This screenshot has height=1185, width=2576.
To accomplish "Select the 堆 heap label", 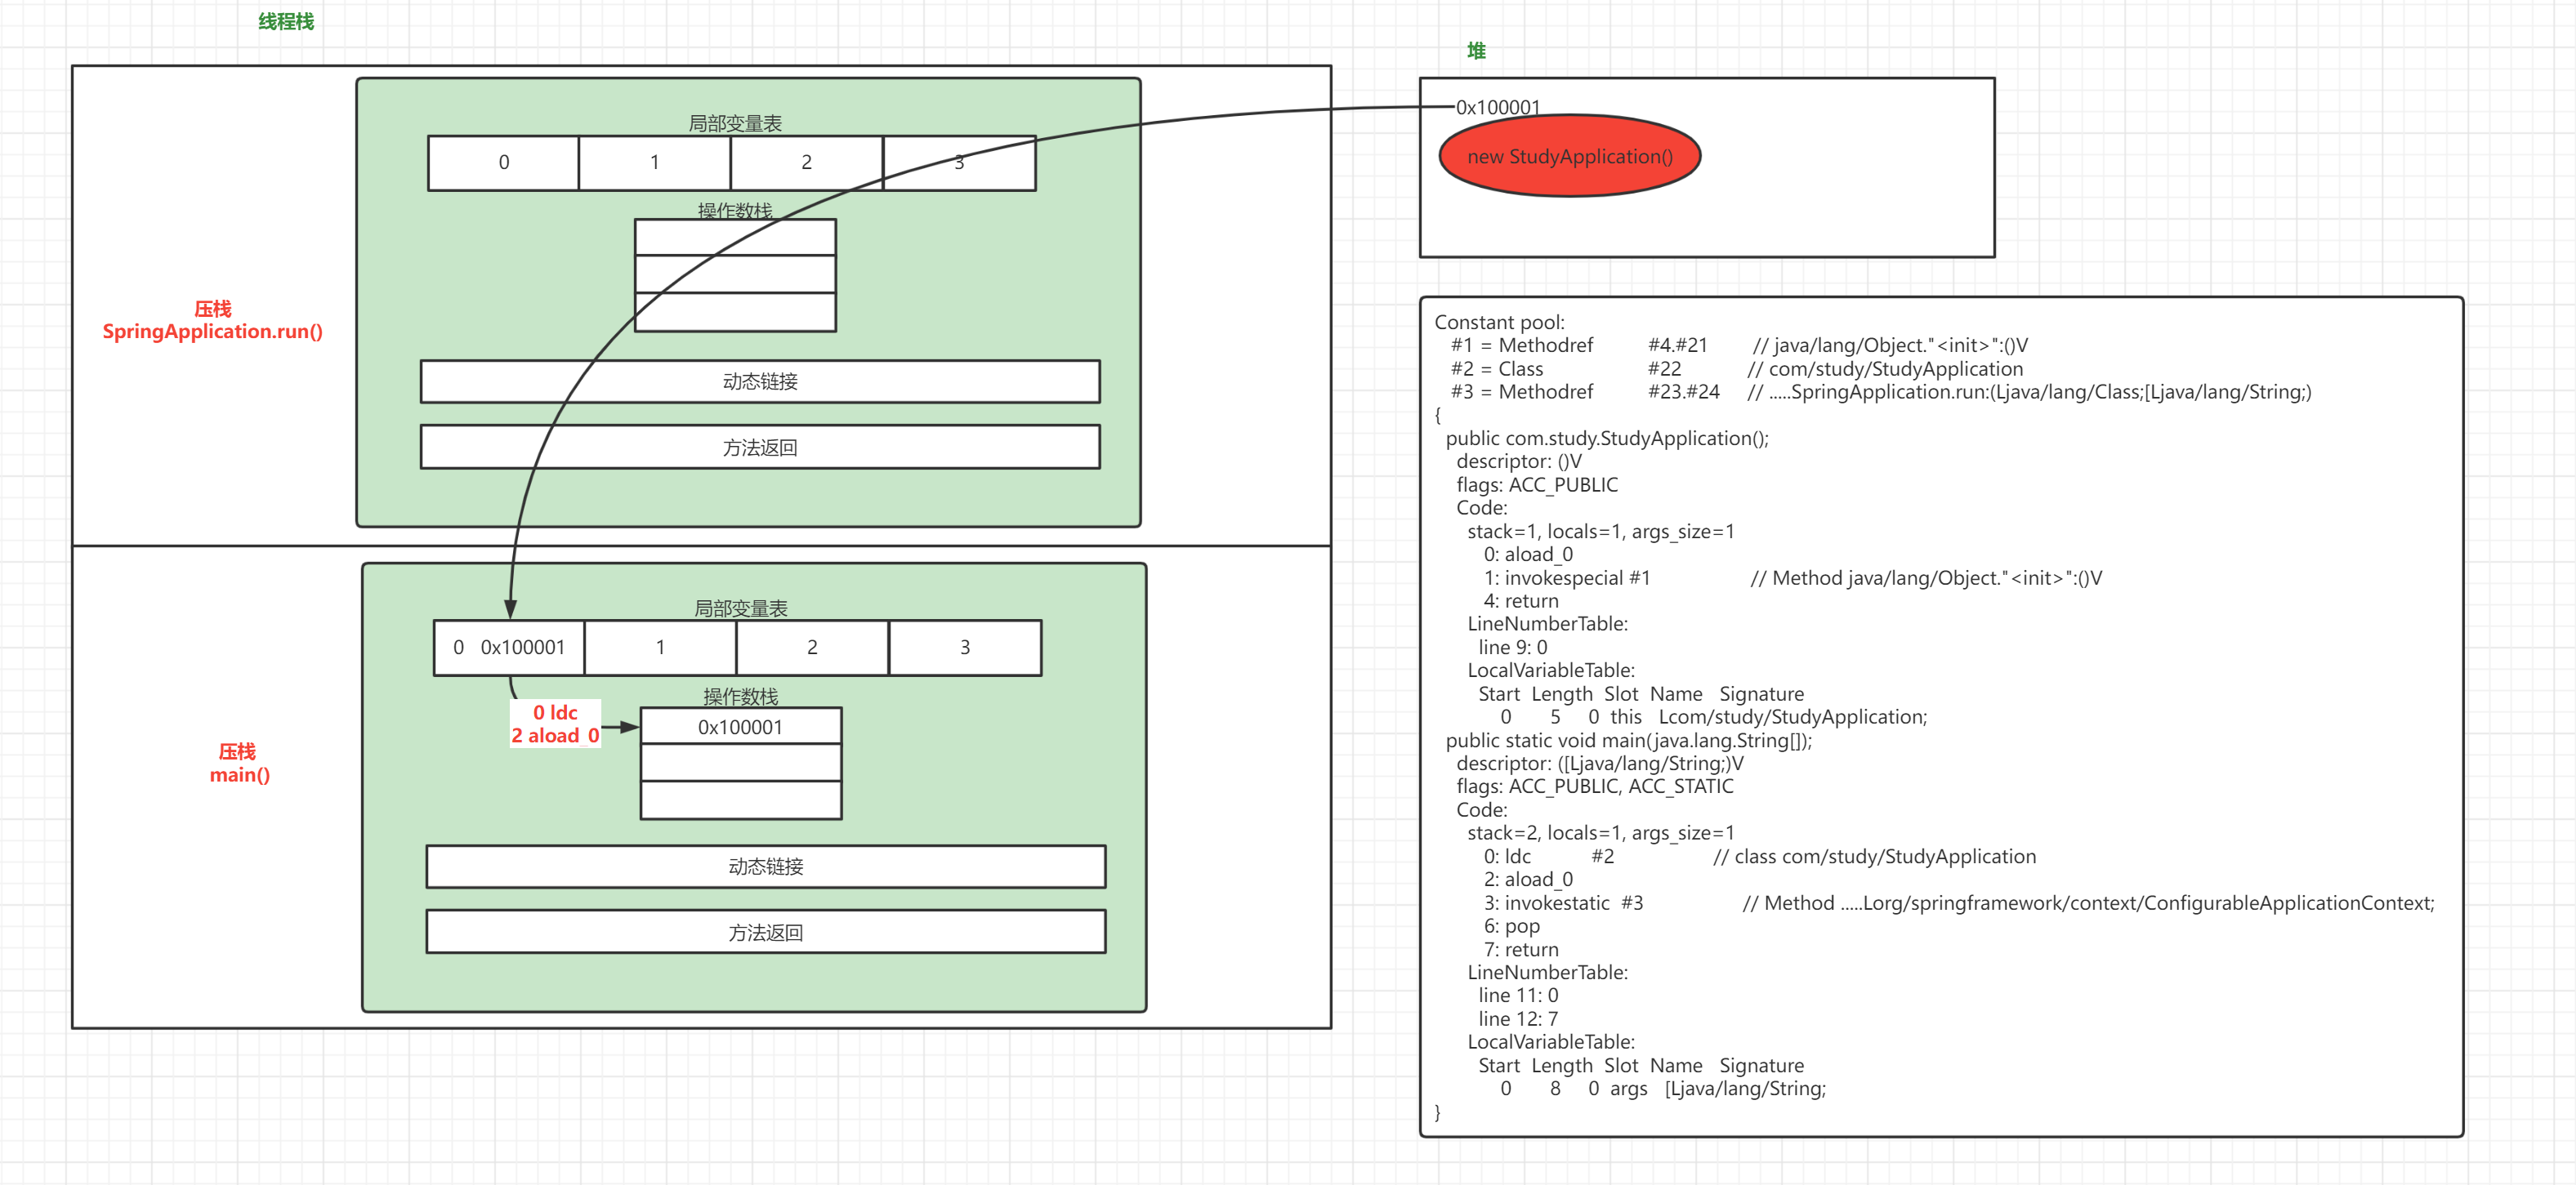I will point(1476,50).
